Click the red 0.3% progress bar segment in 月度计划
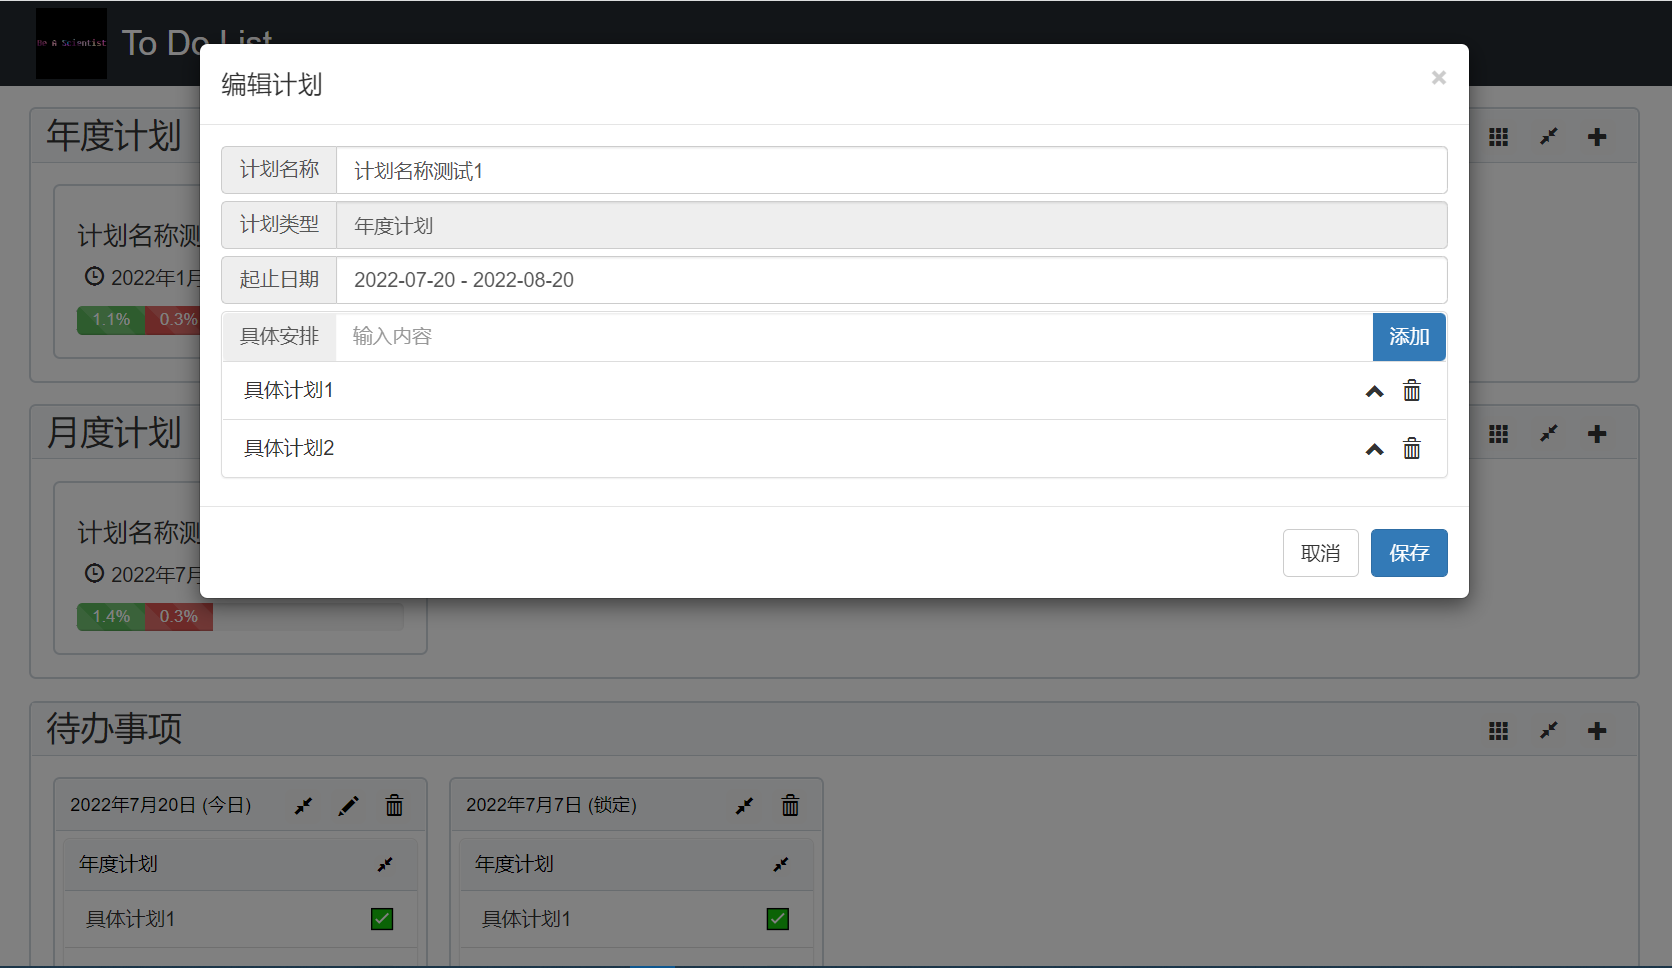 point(179,617)
